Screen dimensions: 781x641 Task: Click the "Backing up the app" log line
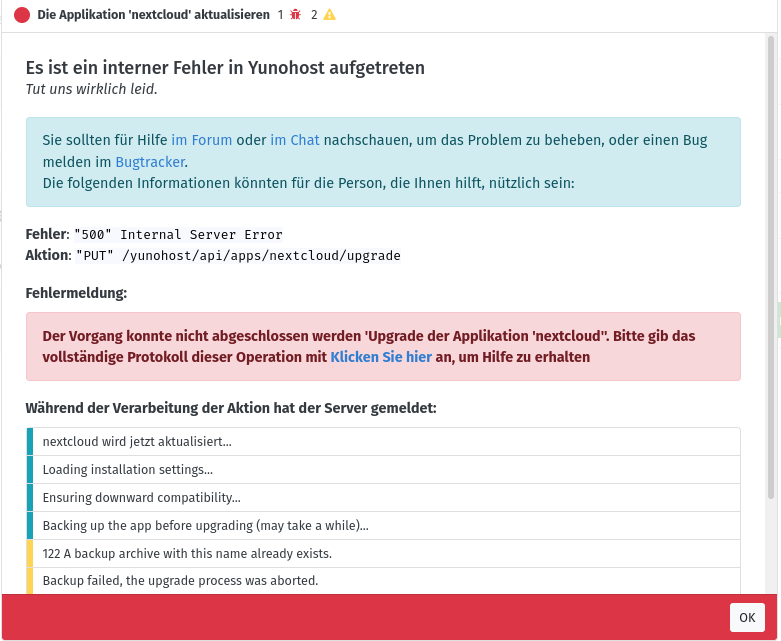pos(205,526)
